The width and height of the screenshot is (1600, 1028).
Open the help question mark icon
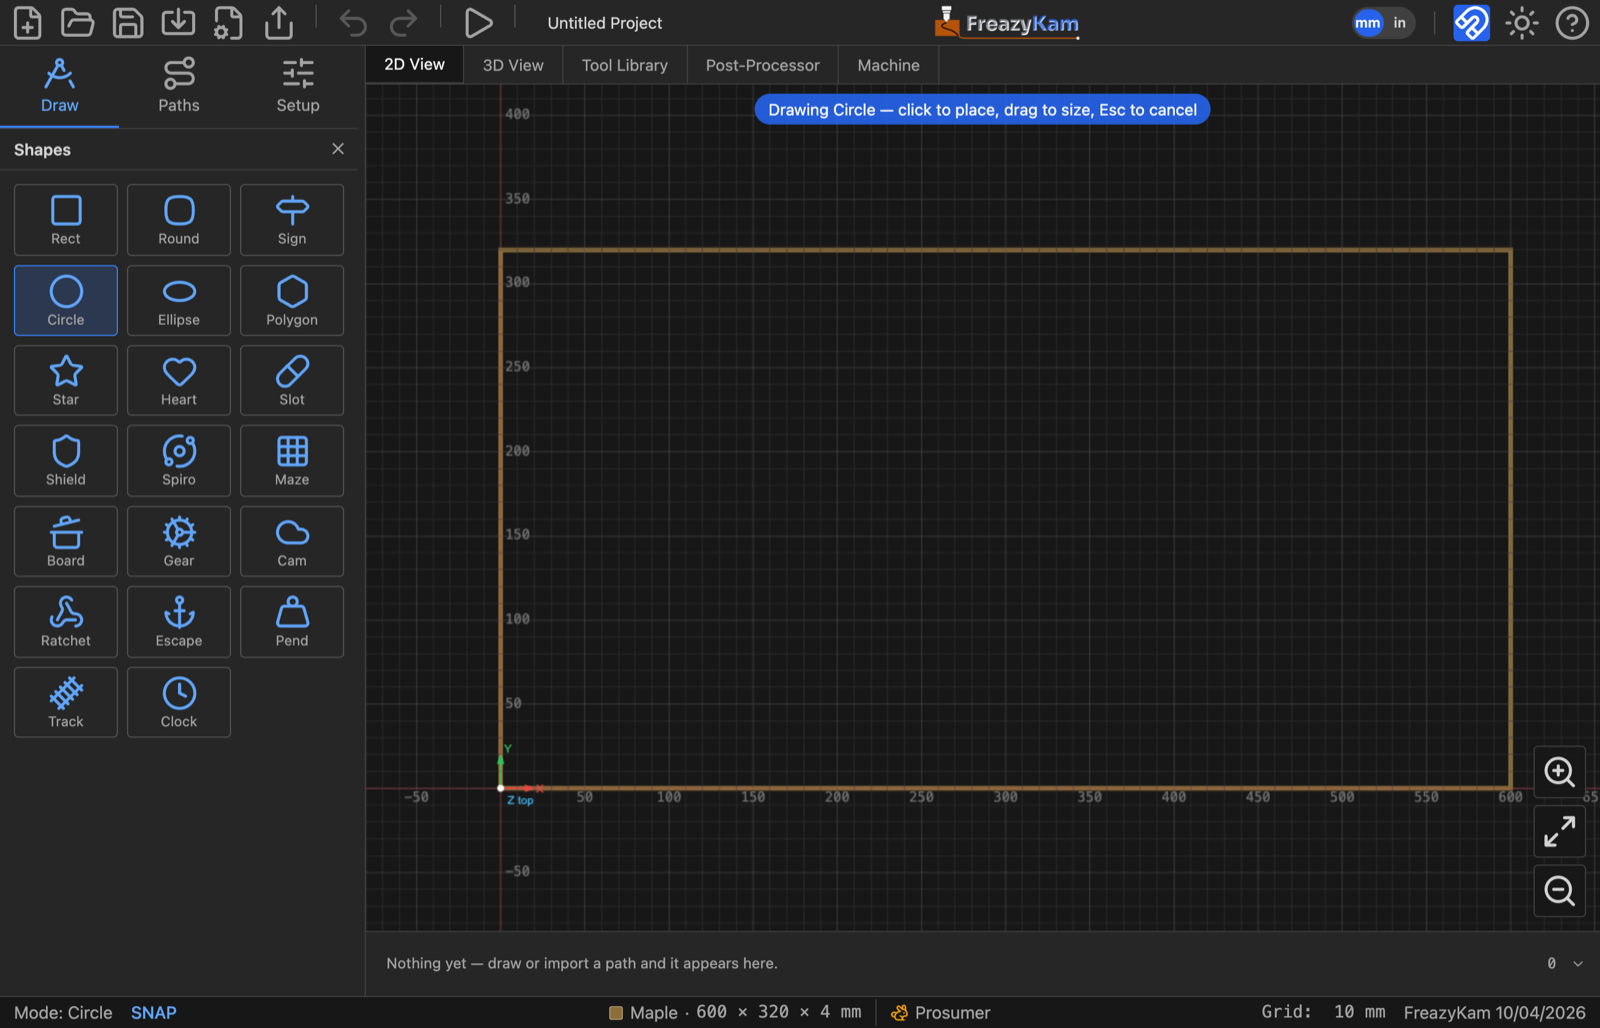[x=1572, y=23]
